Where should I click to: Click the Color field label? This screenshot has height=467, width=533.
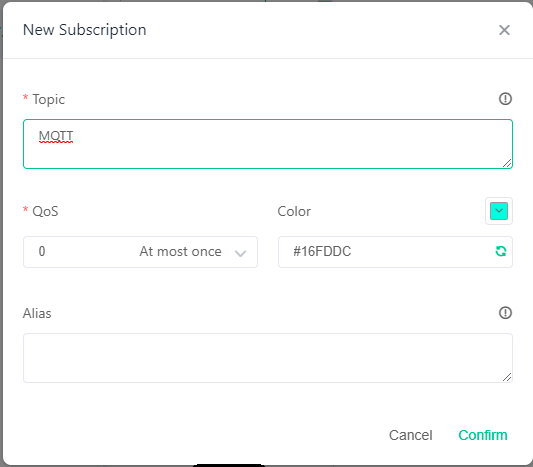294,211
